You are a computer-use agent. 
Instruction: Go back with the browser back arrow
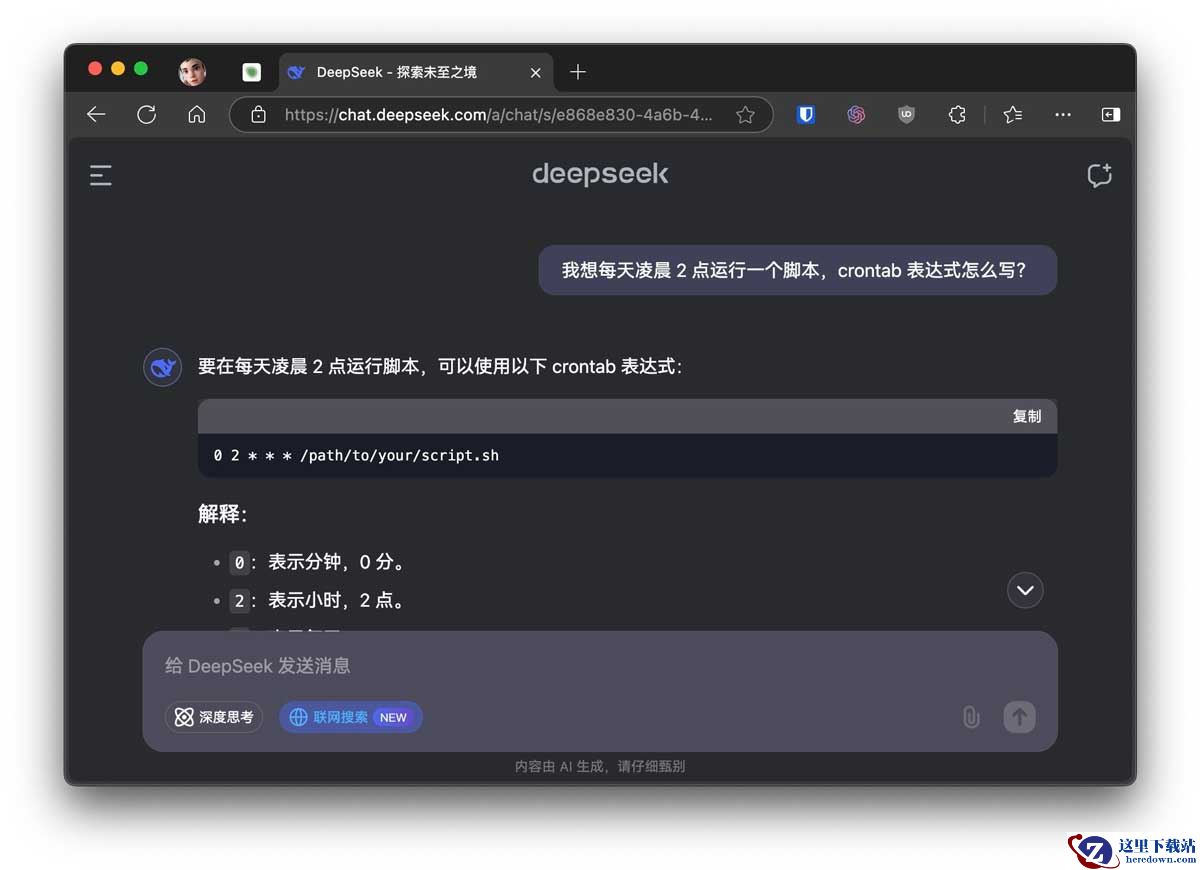(x=96, y=115)
